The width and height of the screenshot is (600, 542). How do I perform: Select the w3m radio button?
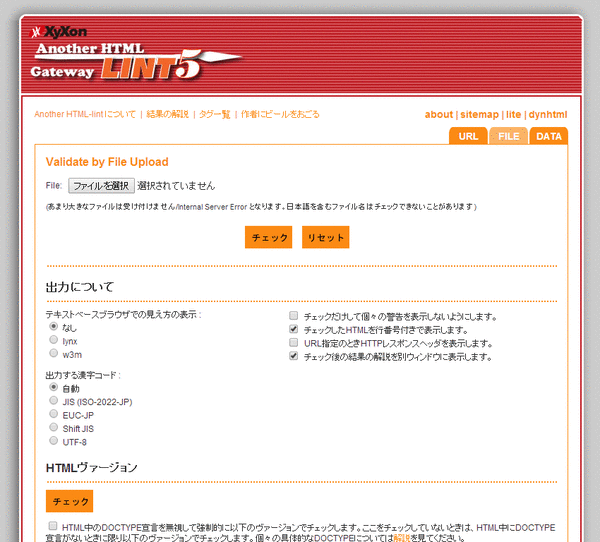[x=54, y=353]
